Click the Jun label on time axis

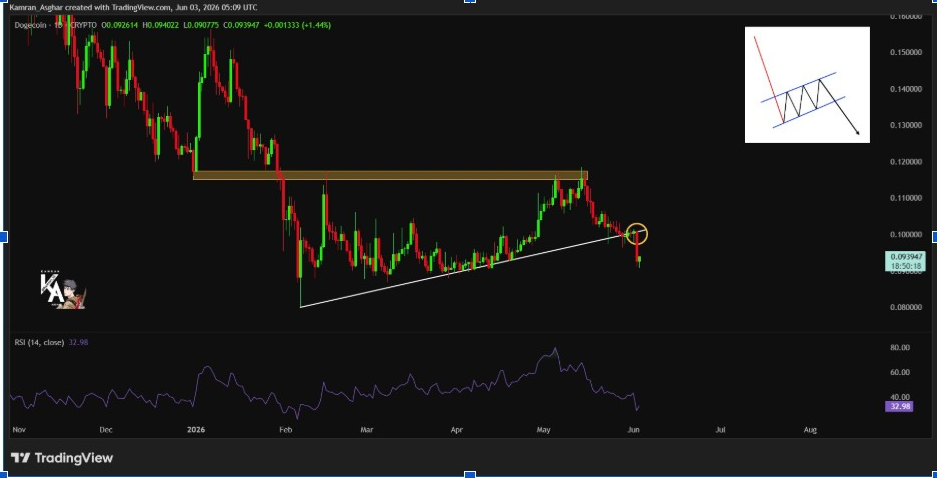pos(634,430)
